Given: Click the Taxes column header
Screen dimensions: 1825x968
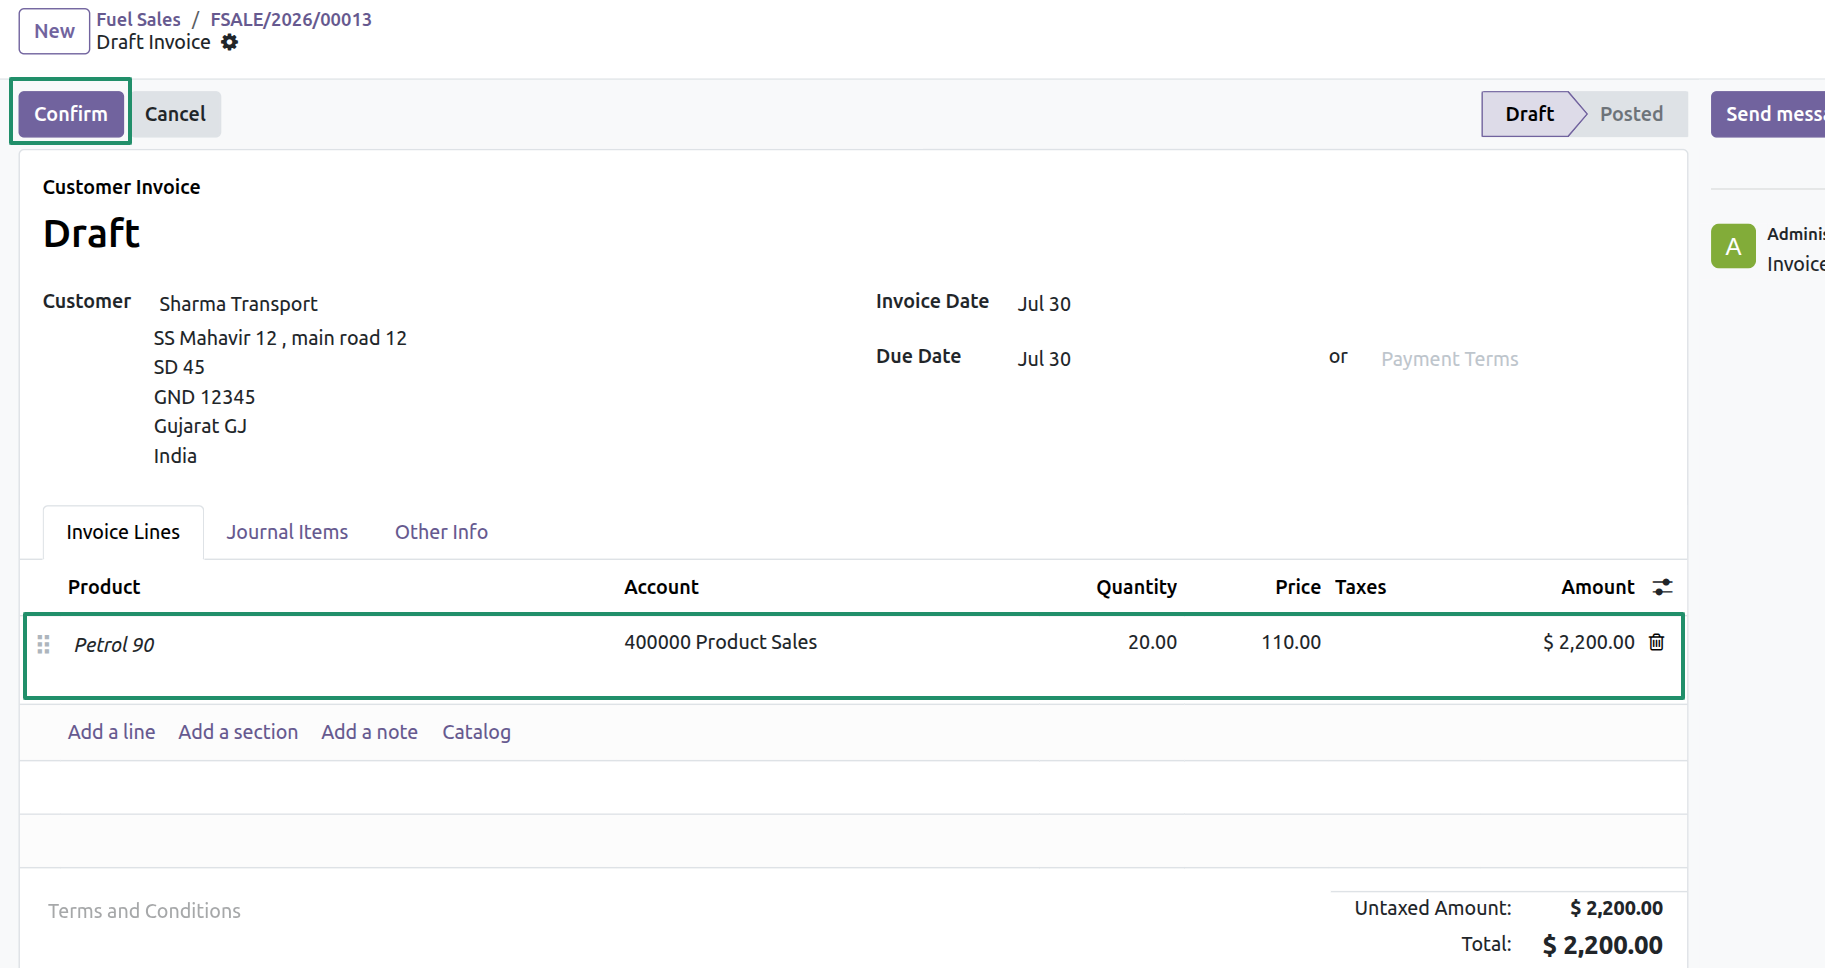Looking at the screenshot, I should (x=1360, y=587).
